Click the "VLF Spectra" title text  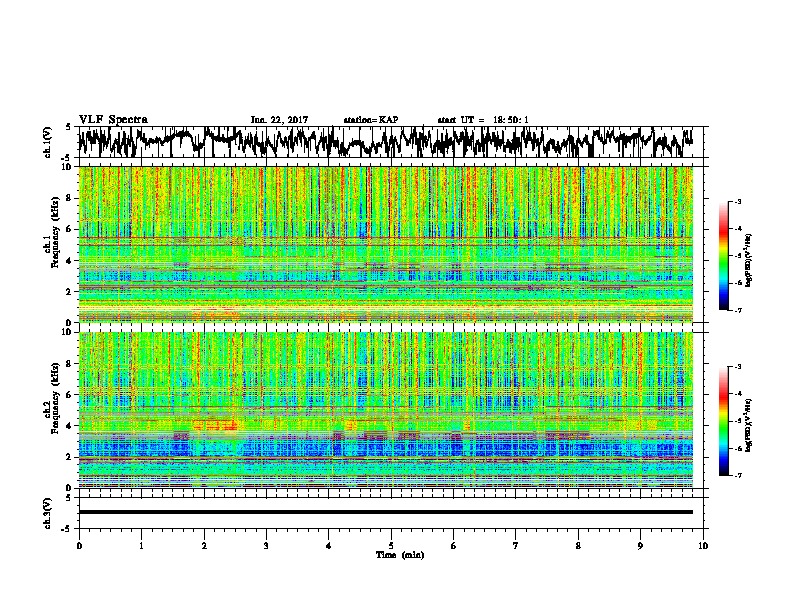point(113,119)
